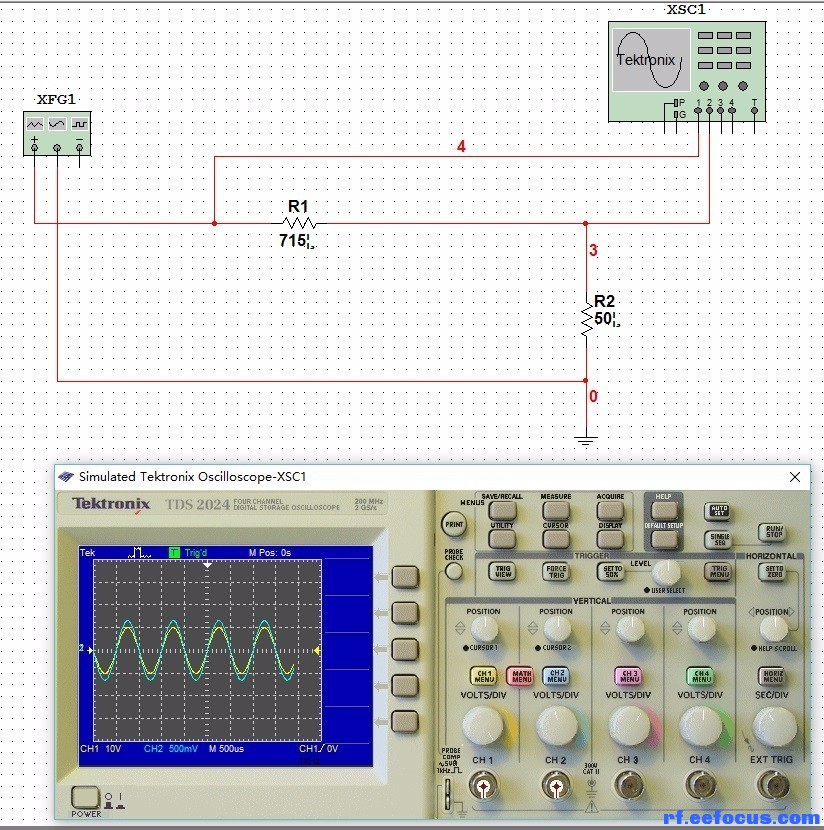Click the TRIG VIEW button
824x830 pixels.
tap(503, 571)
